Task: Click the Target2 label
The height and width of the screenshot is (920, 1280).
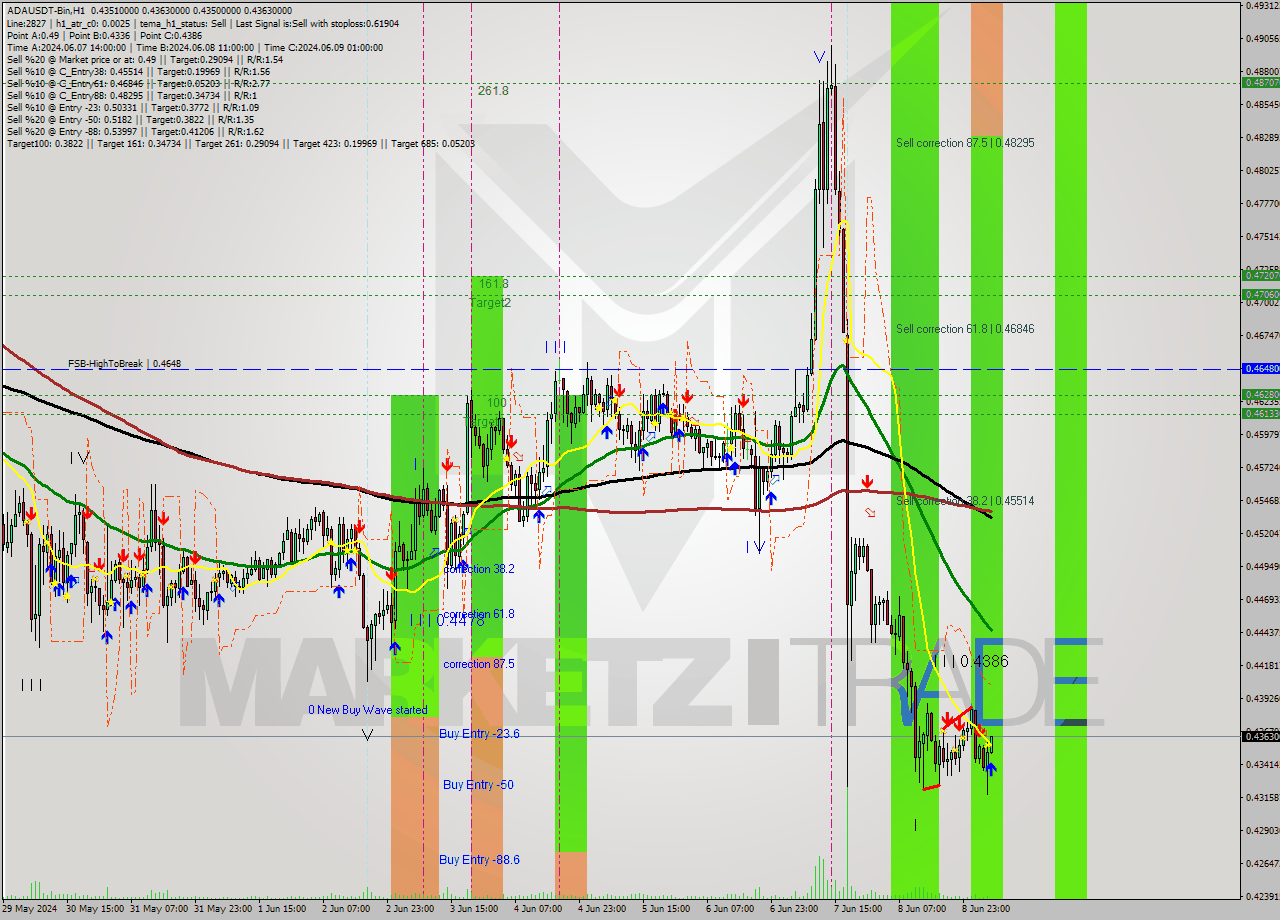Action: [x=490, y=302]
